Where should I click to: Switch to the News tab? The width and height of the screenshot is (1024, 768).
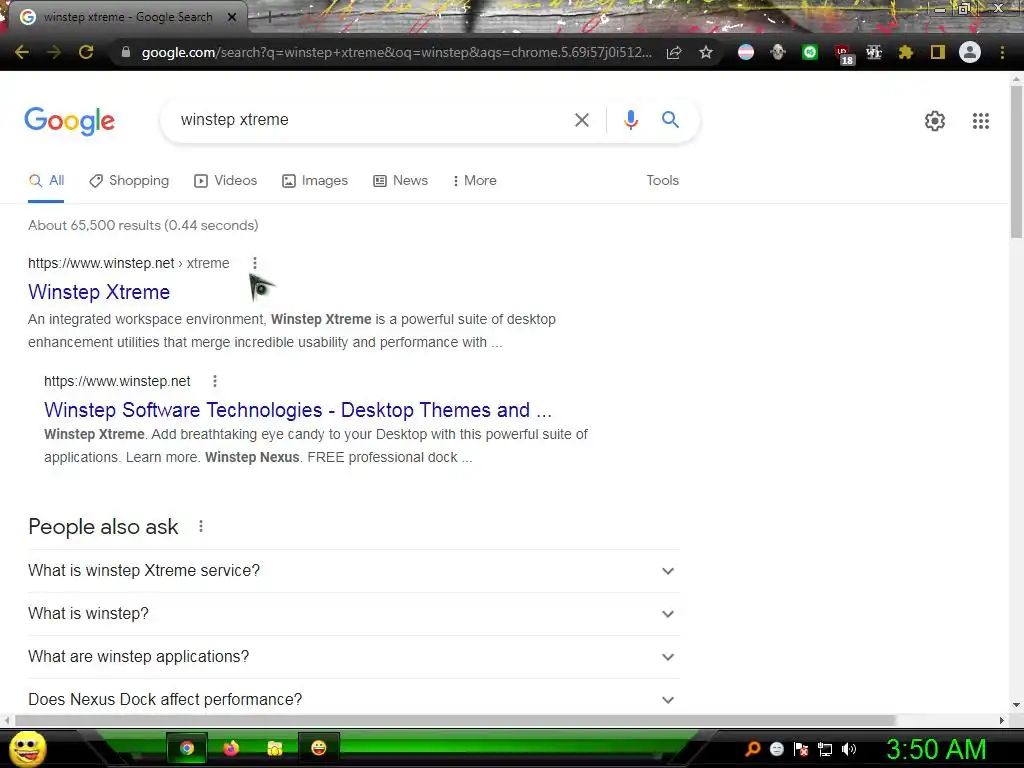pos(400,181)
